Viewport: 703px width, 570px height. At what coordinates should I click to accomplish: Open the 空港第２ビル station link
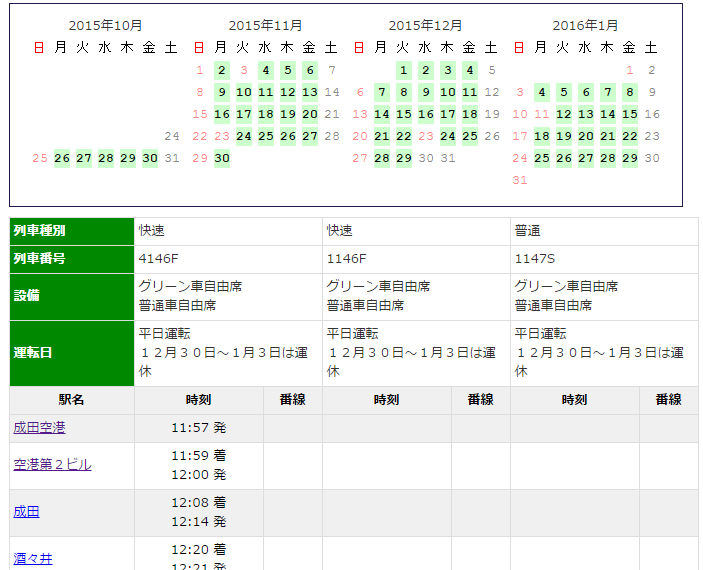52,465
